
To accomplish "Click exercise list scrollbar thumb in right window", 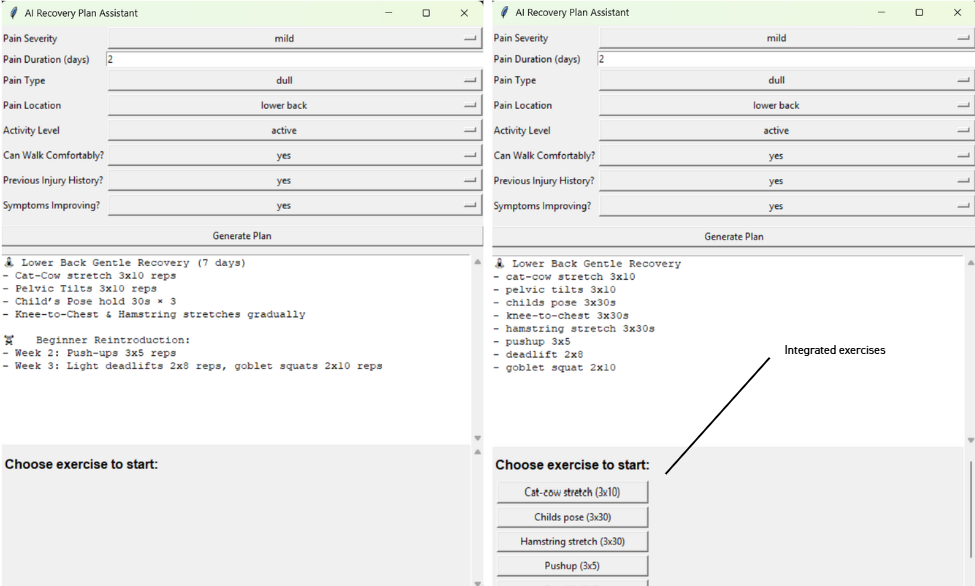I will tap(970, 509).
